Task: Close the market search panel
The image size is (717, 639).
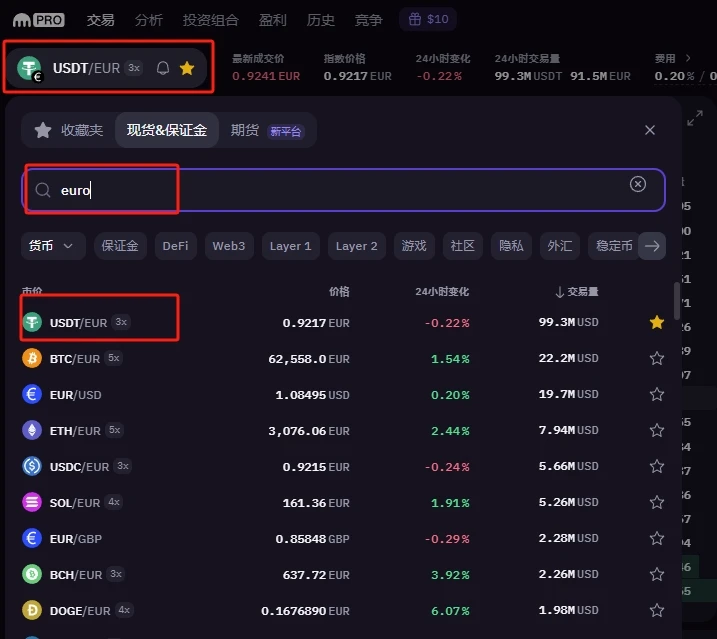Action: [650, 130]
